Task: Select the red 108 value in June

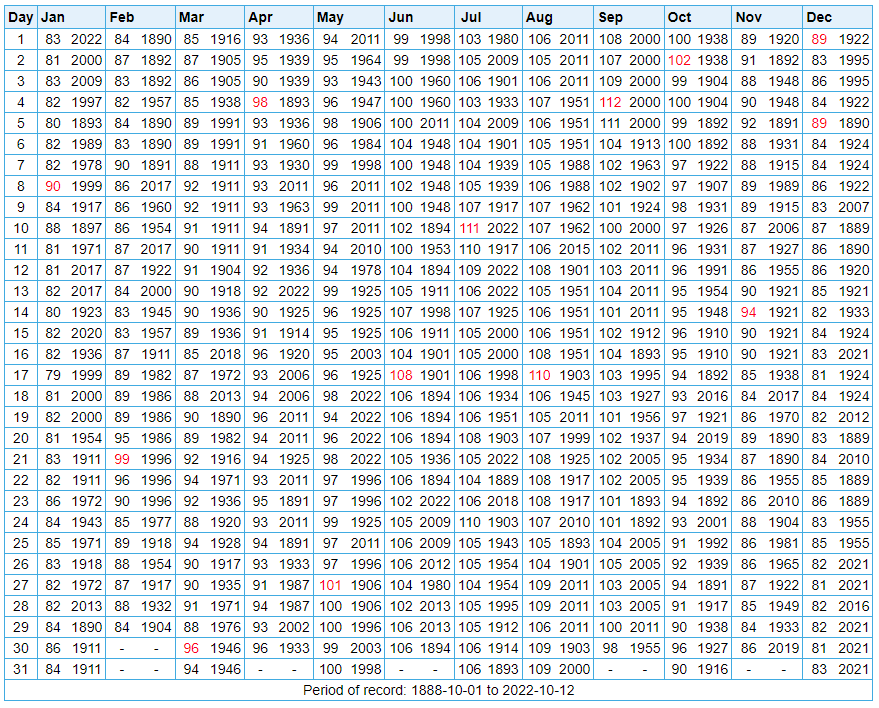Action: (x=401, y=375)
